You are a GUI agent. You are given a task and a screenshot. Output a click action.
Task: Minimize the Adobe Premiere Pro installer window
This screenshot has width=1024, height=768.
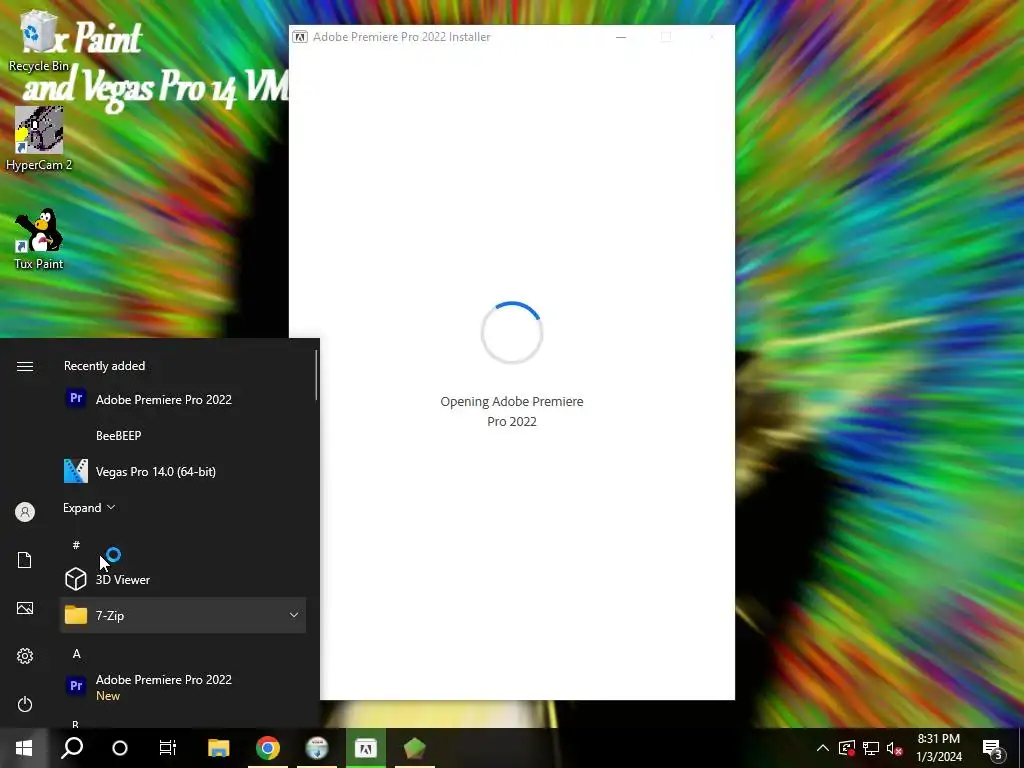621,37
